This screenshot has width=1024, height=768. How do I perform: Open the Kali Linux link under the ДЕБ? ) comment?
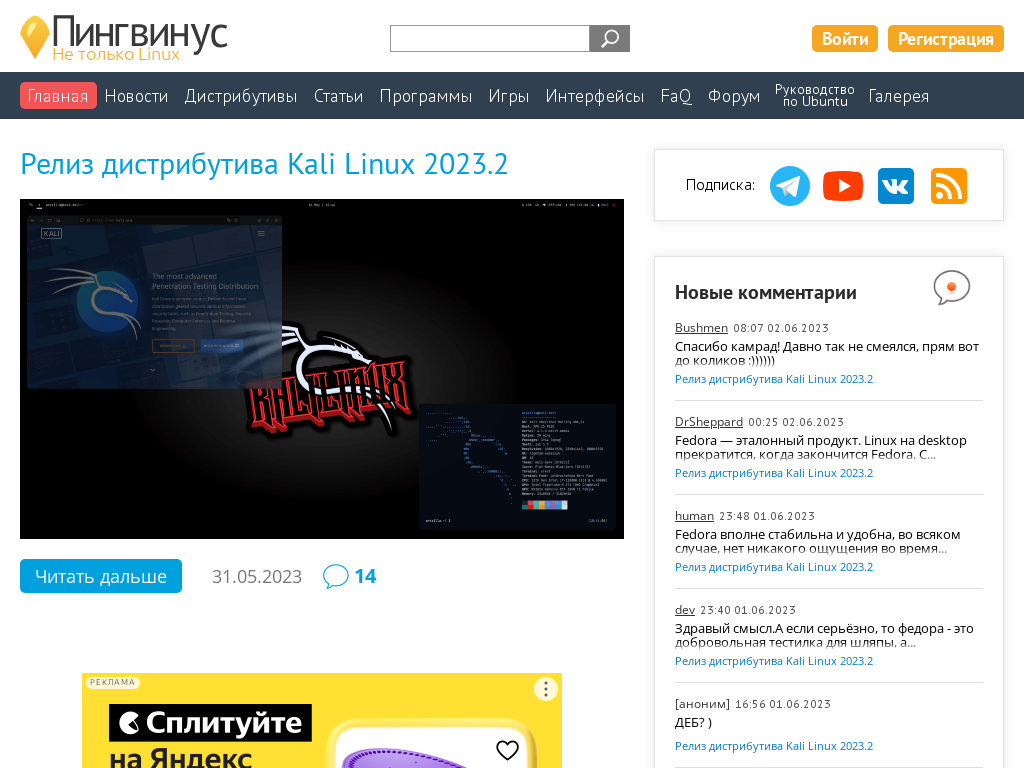(x=774, y=746)
